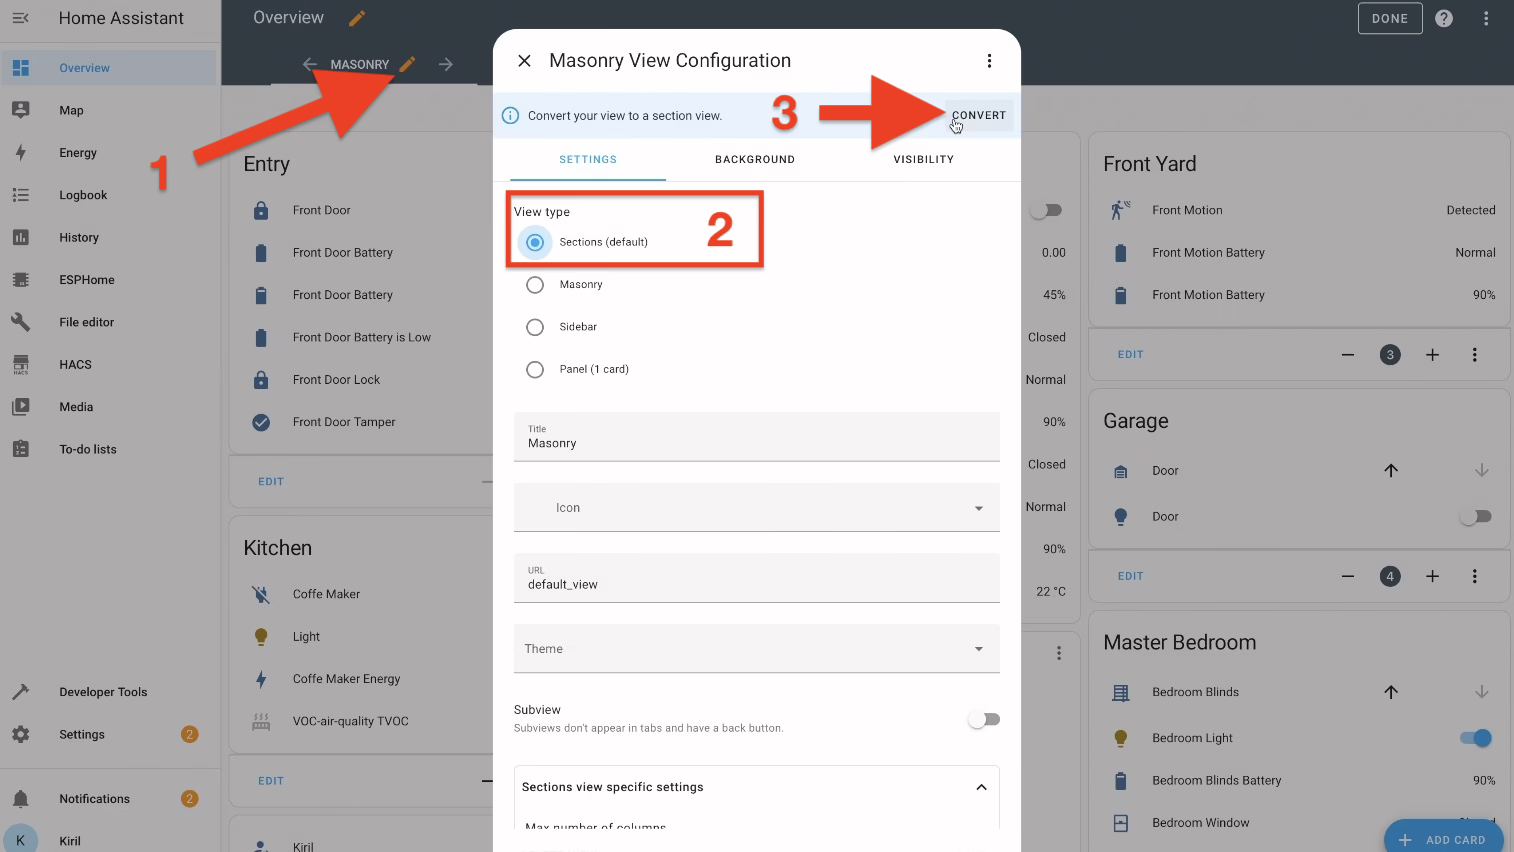Select the MASONRY view tab
Image resolution: width=1514 pixels, height=852 pixels.
(x=359, y=65)
